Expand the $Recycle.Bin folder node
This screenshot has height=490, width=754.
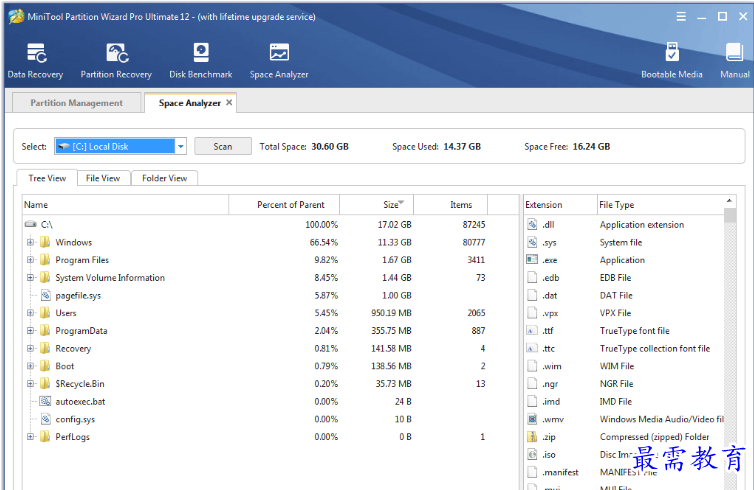click(x=30, y=383)
